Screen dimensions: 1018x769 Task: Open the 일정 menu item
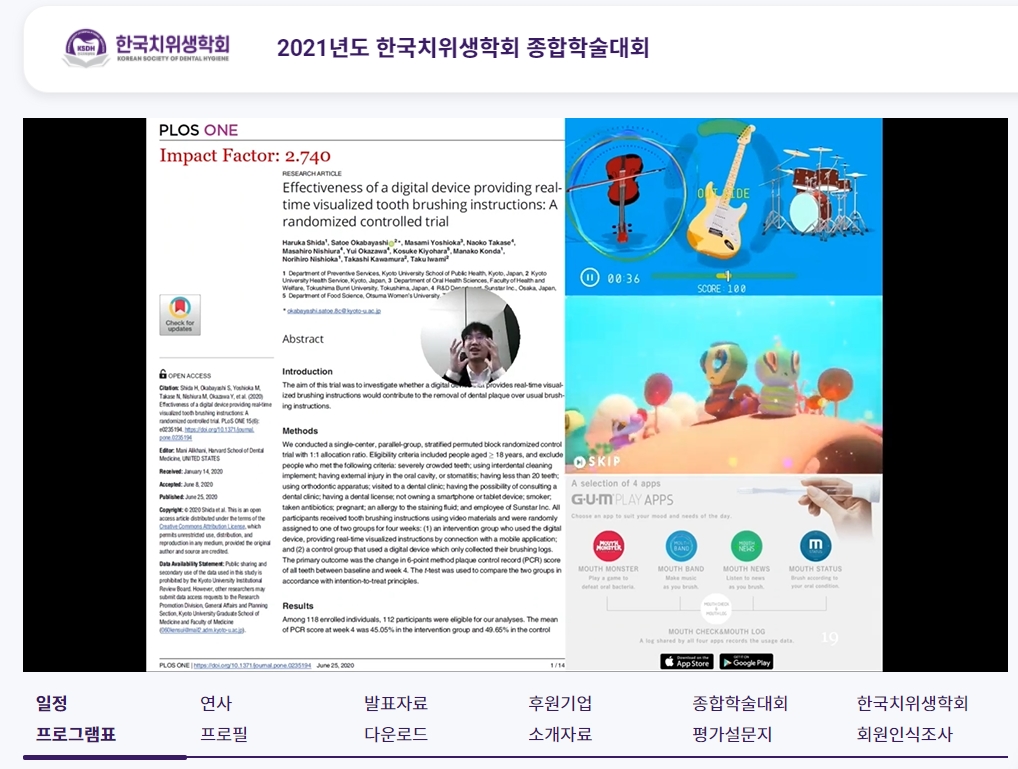tap(52, 703)
